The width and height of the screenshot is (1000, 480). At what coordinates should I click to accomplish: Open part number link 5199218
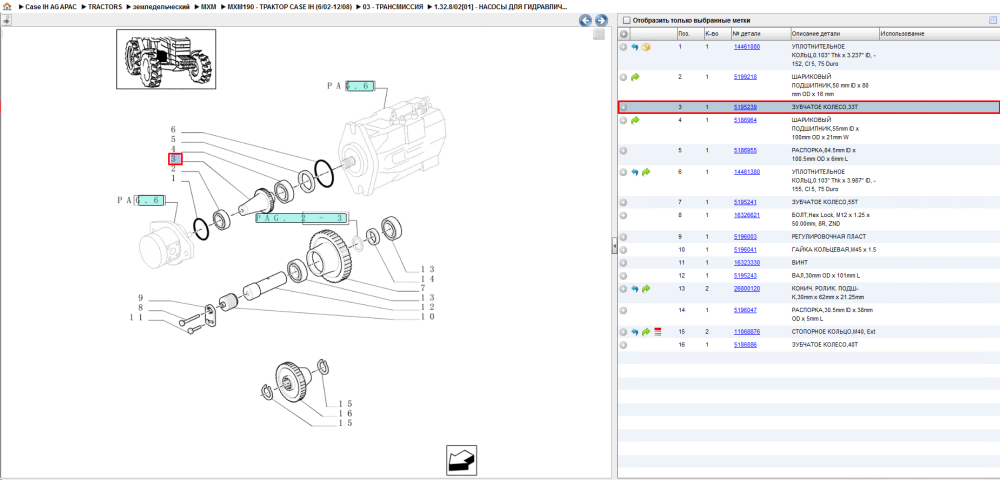pos(746,76)
